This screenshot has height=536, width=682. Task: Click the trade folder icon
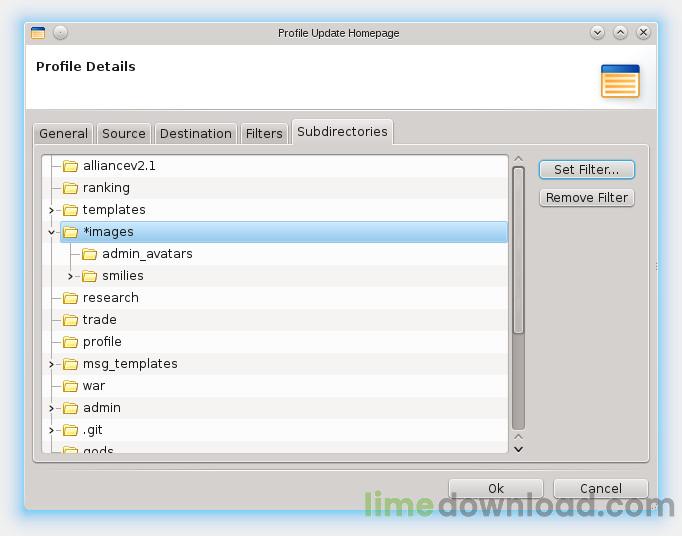[x=70, y=320]
